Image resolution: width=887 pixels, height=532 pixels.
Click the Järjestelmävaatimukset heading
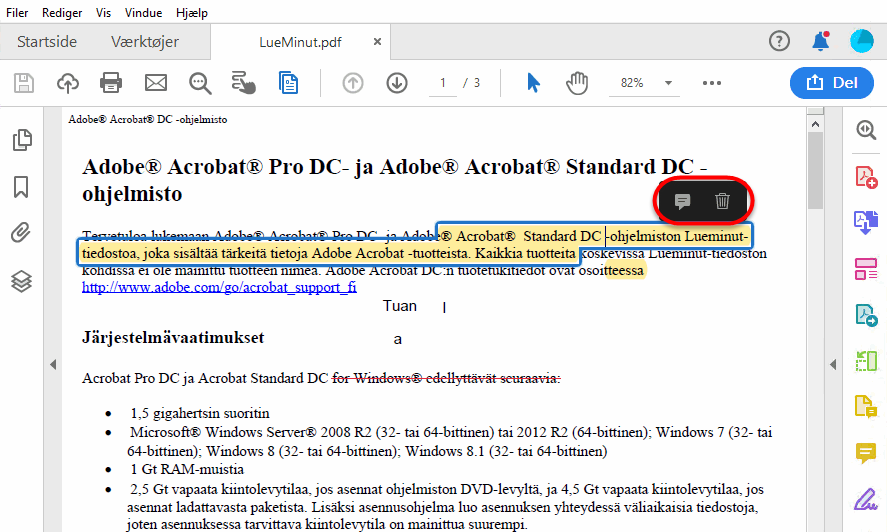coord(173,338)
